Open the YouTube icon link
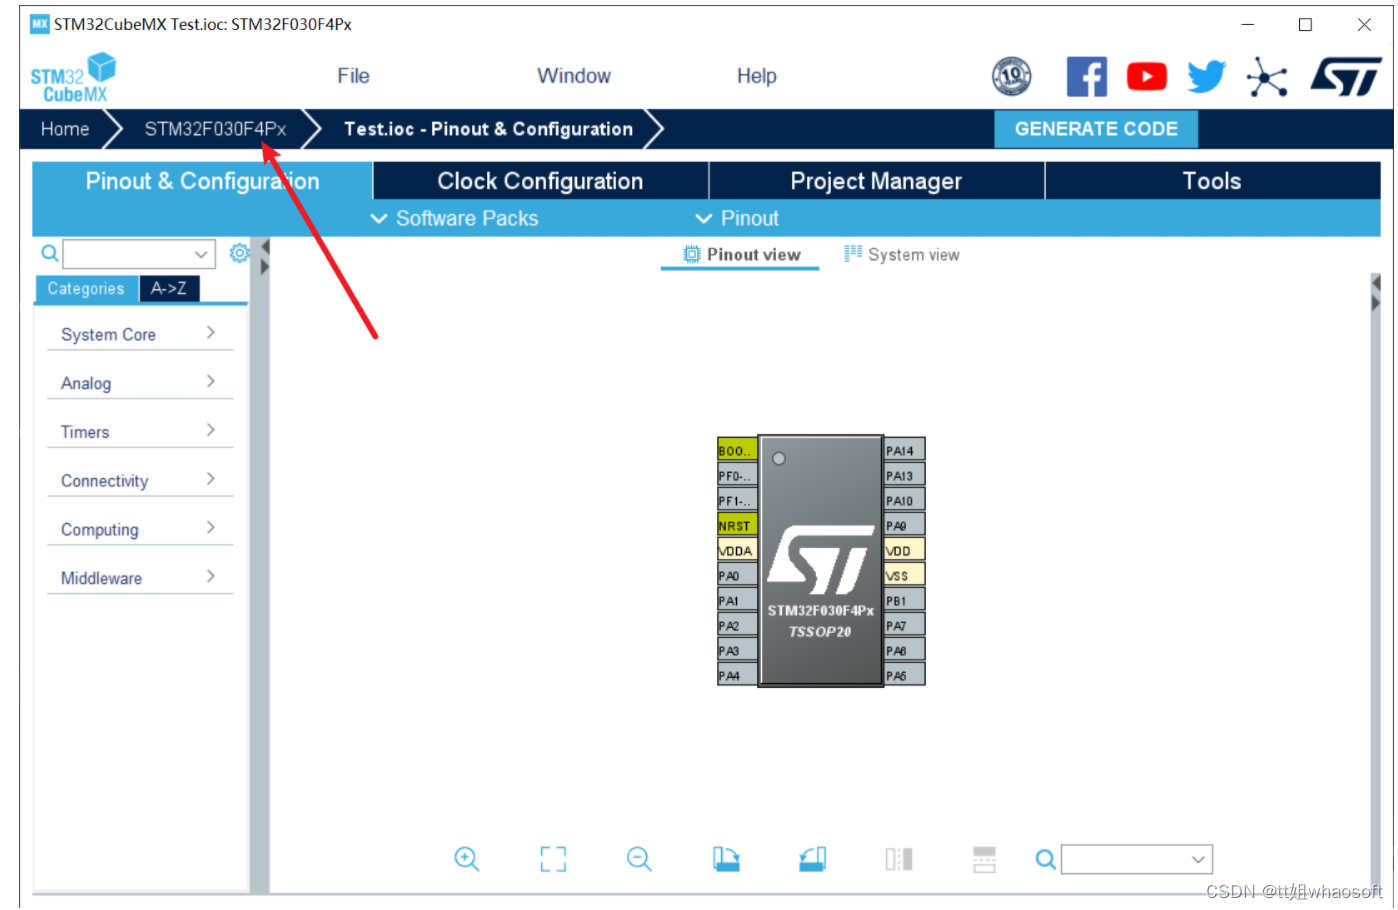This screenshot has width=1398, height=910. (1146, 76)
